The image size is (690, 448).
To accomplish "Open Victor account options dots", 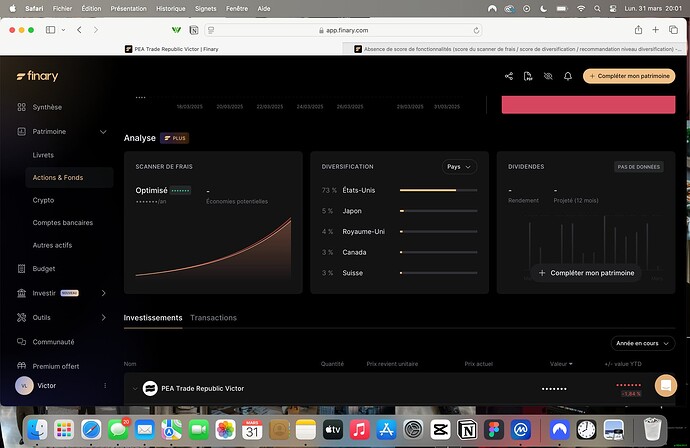I will (x=105, y=386).
